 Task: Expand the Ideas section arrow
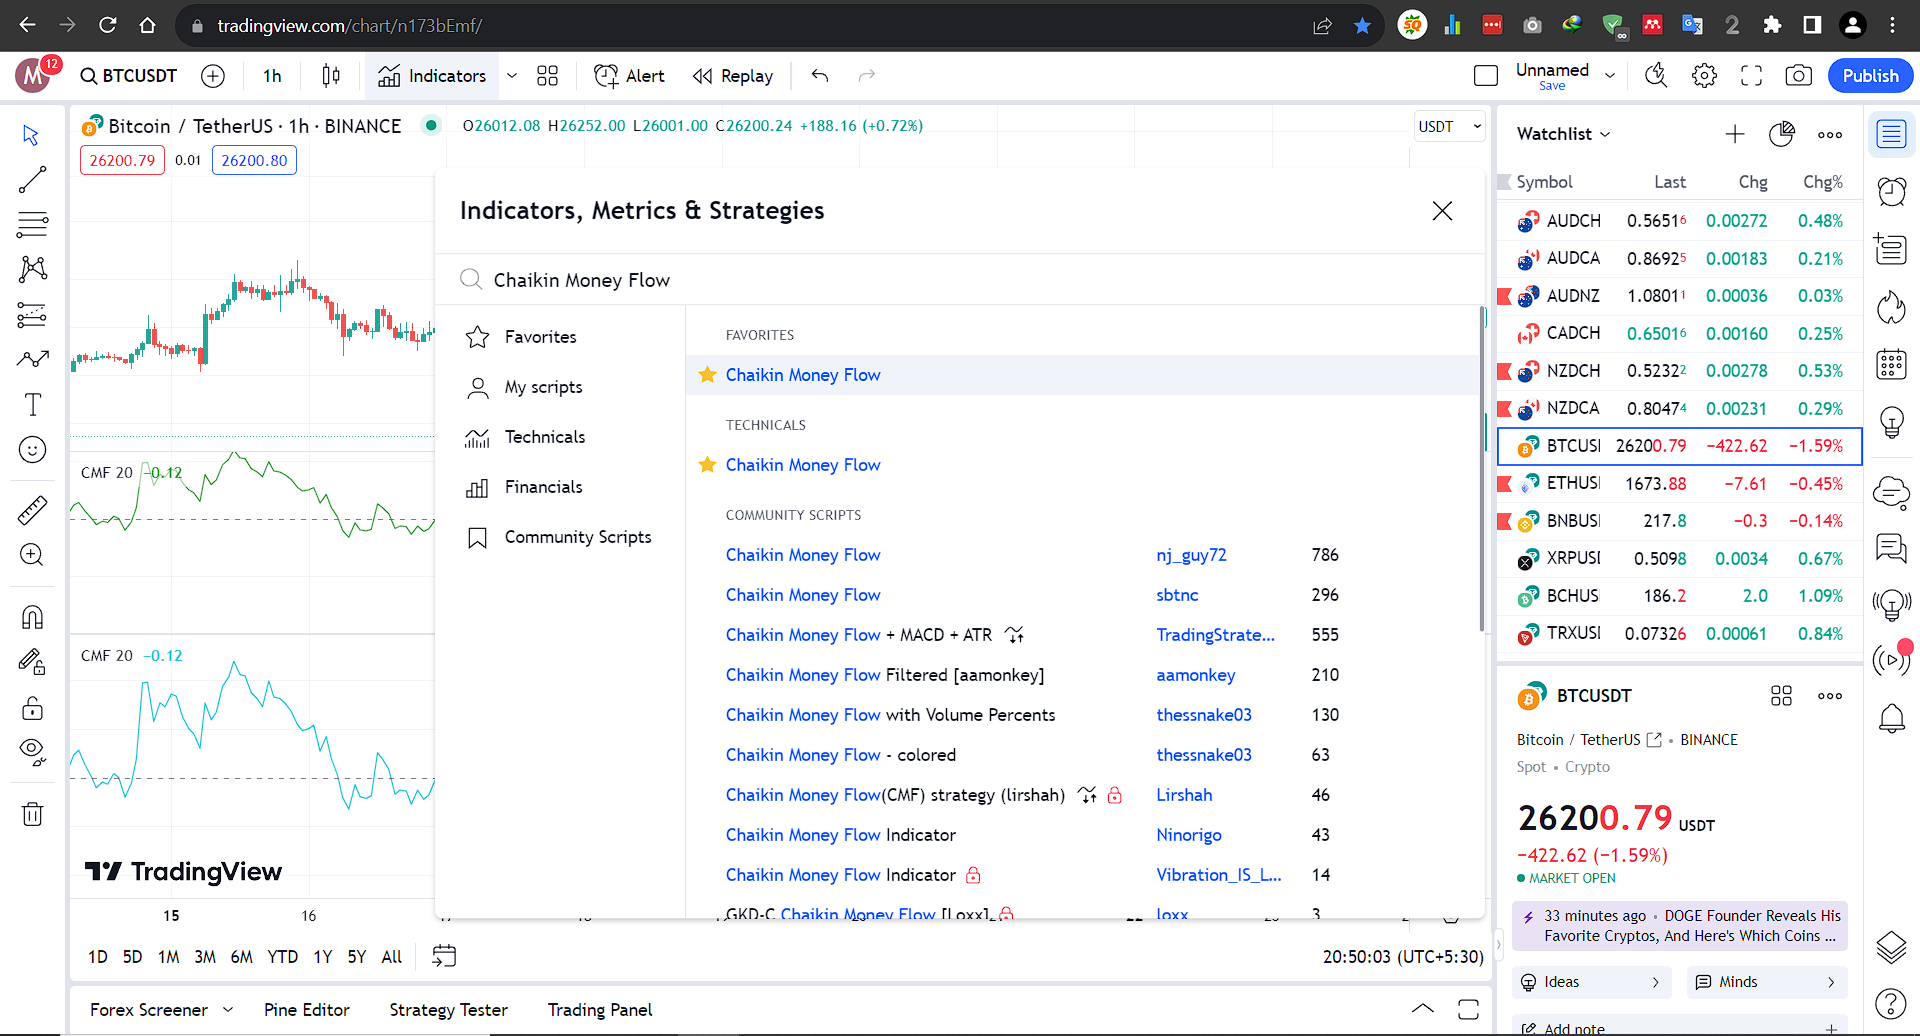point(1655,982)
